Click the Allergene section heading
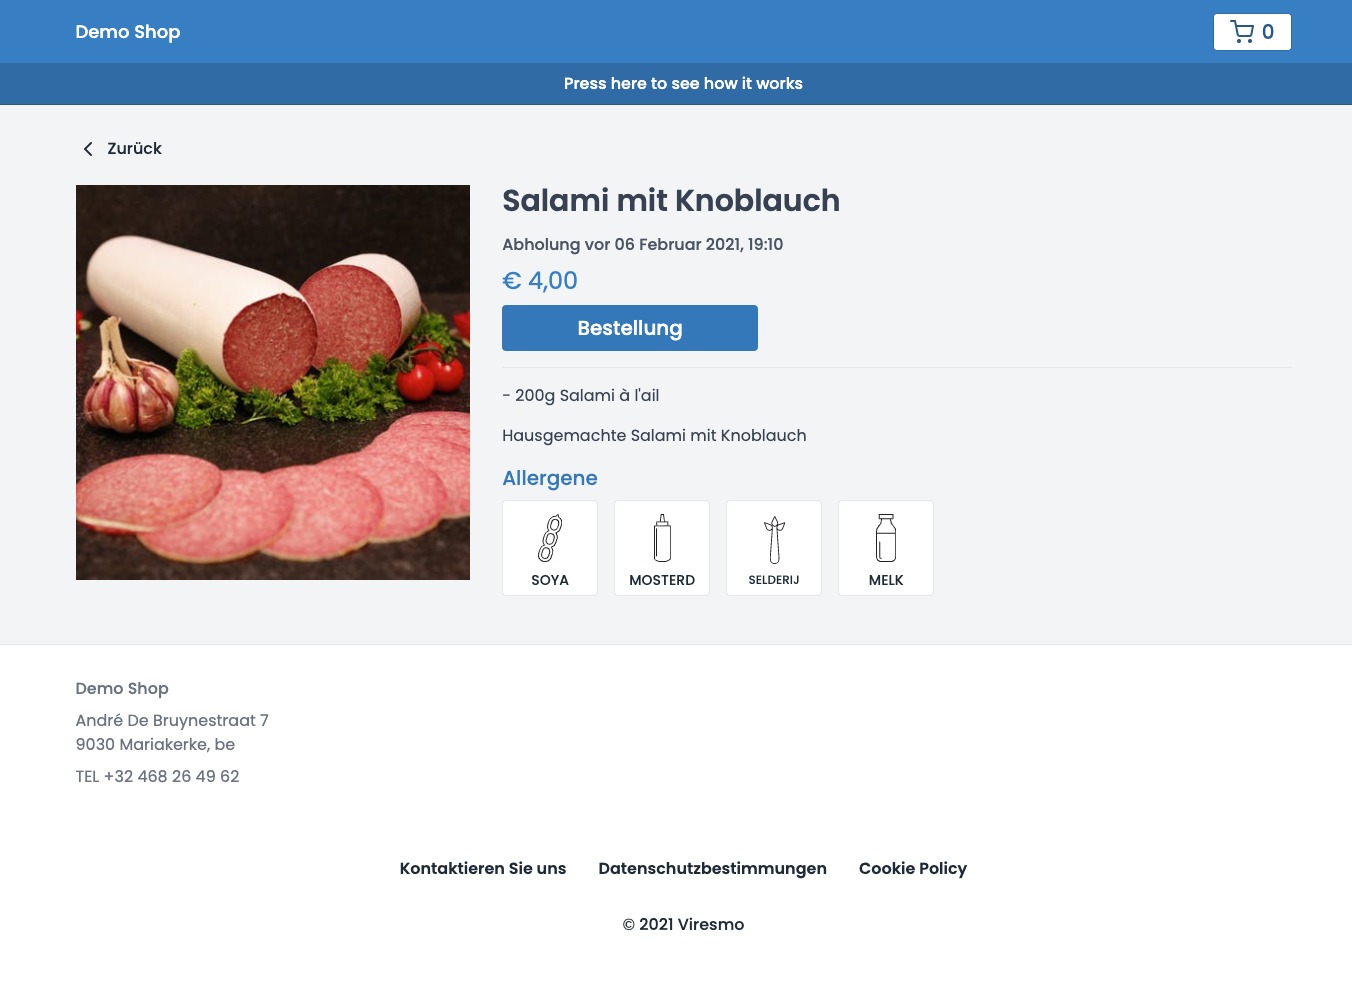 click(x=549, y=478)
